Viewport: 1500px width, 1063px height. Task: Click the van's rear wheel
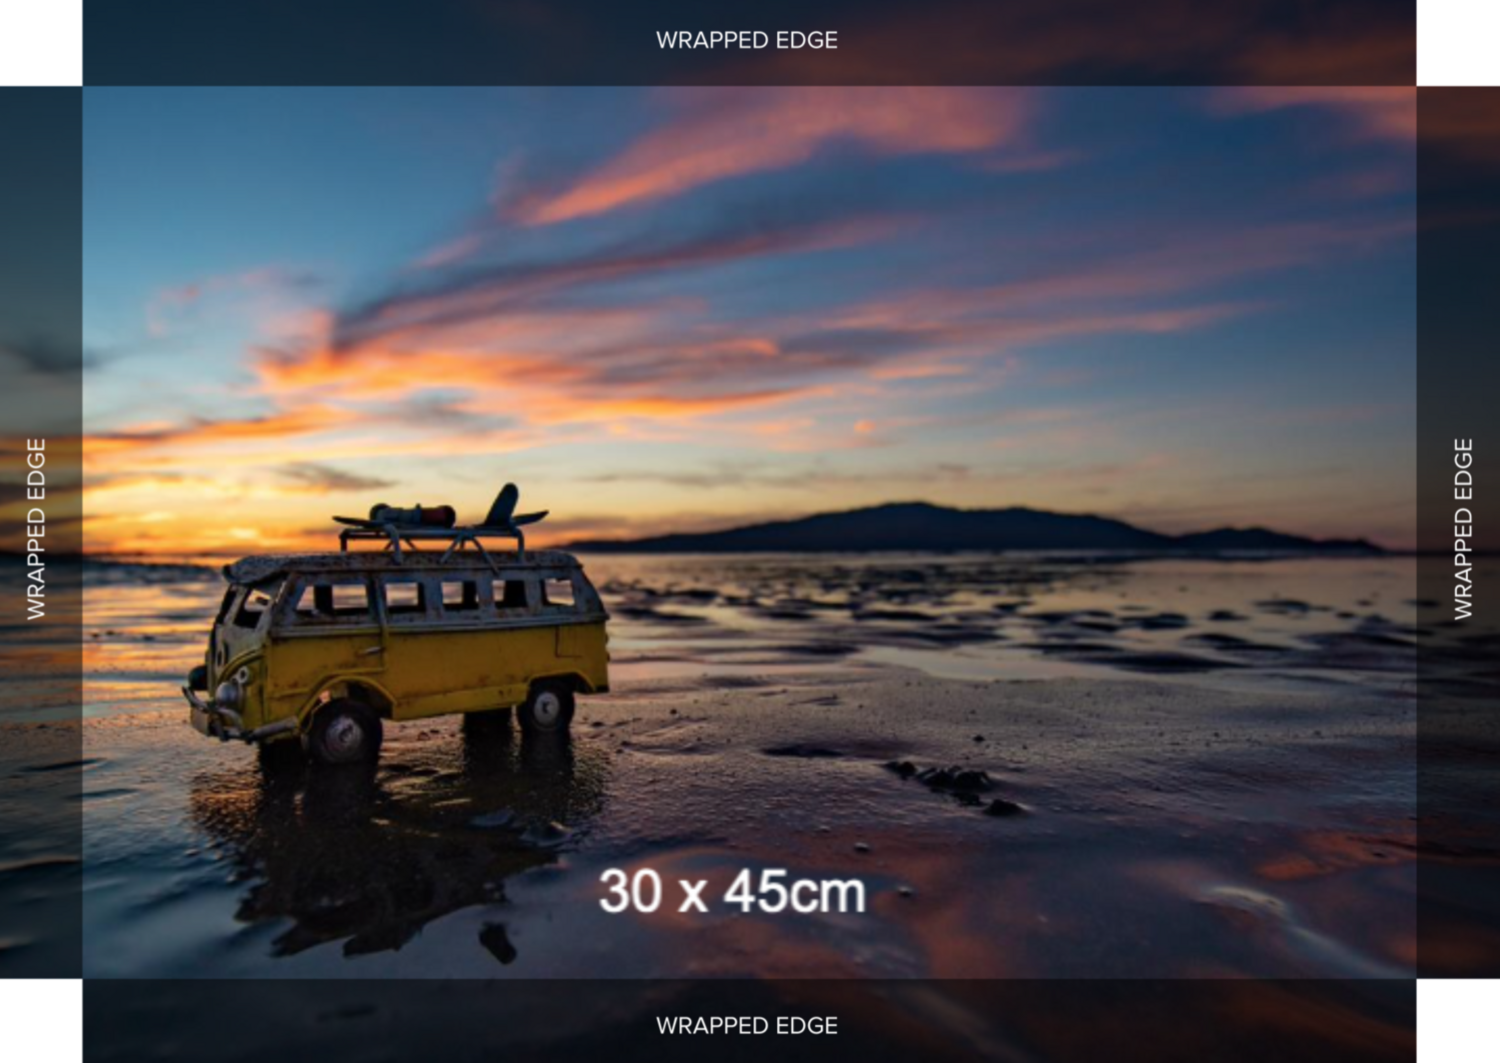tap(546, 707)
